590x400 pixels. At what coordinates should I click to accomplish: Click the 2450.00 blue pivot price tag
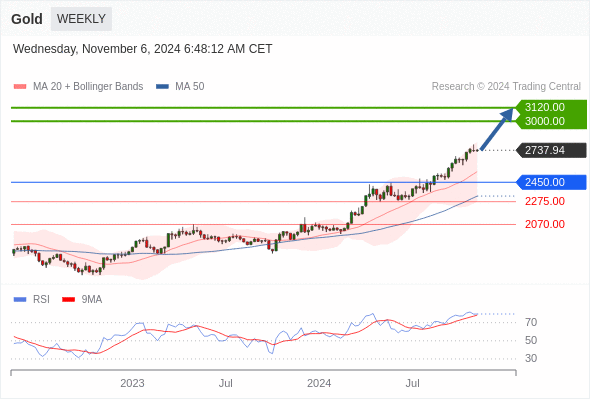[551, 183]
